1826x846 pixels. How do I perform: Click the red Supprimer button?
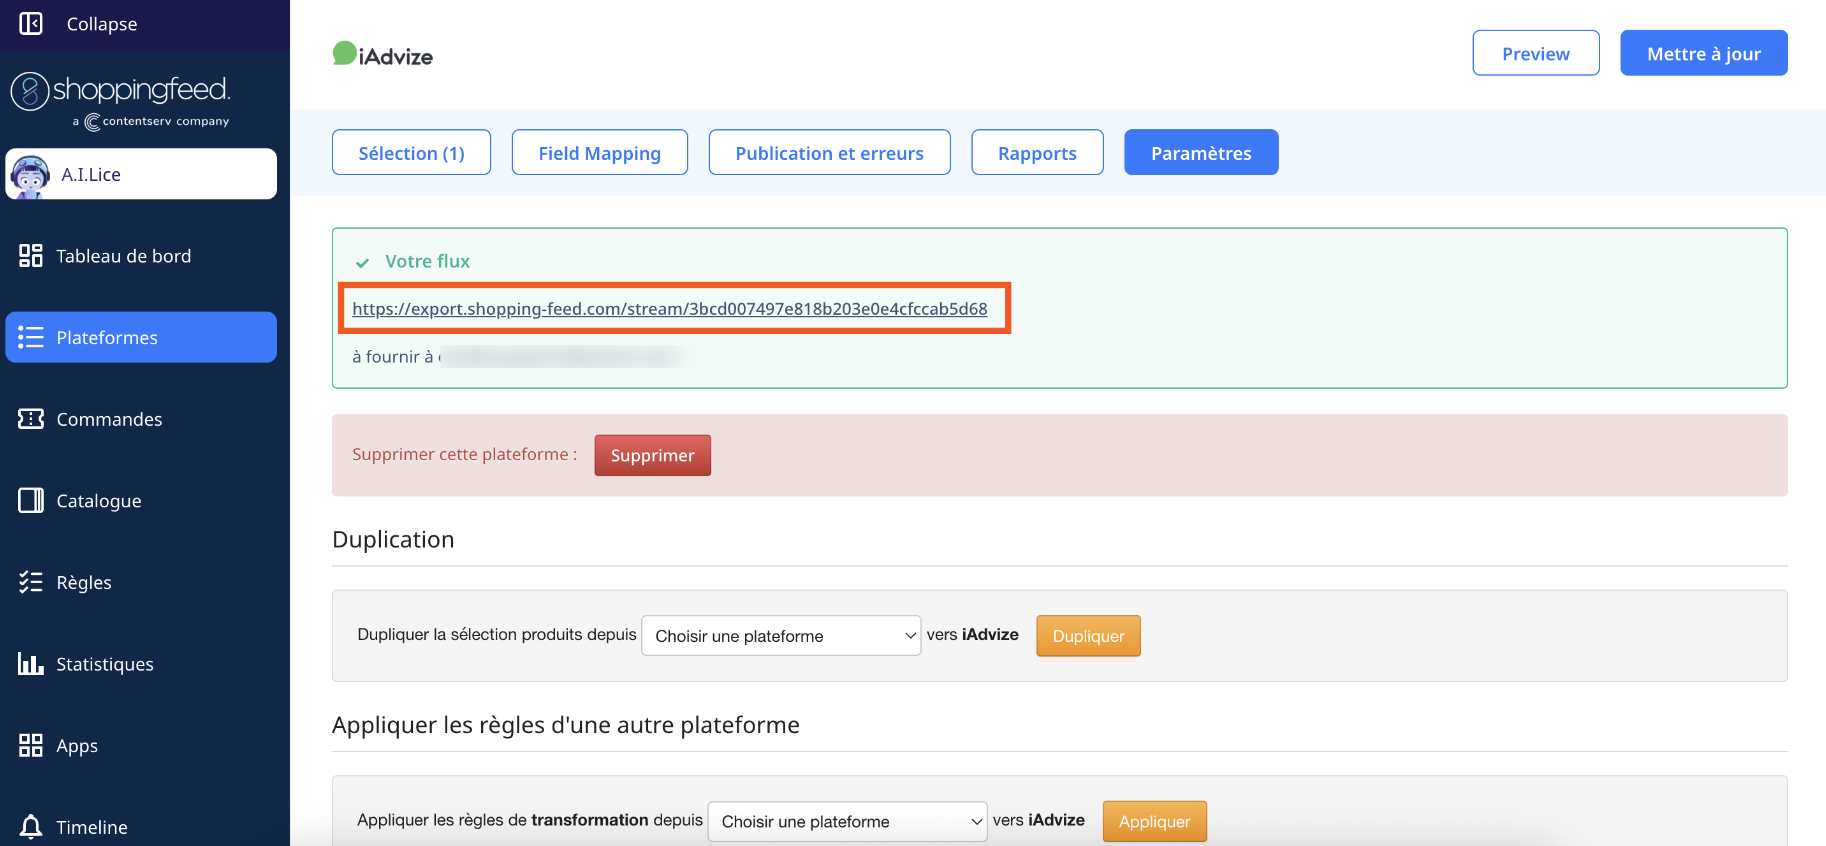click(652, 455)
